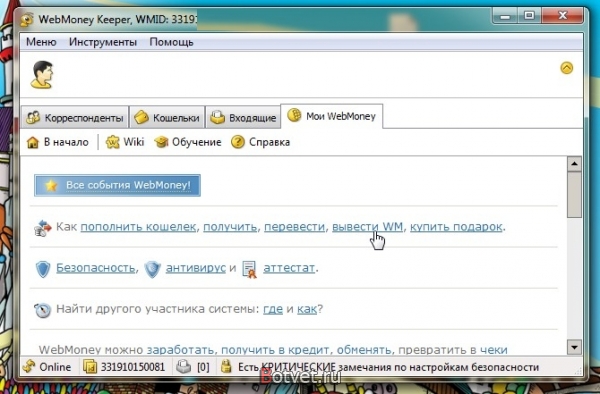
Task: Click the scrollbar down arrow
Action: 574,347
